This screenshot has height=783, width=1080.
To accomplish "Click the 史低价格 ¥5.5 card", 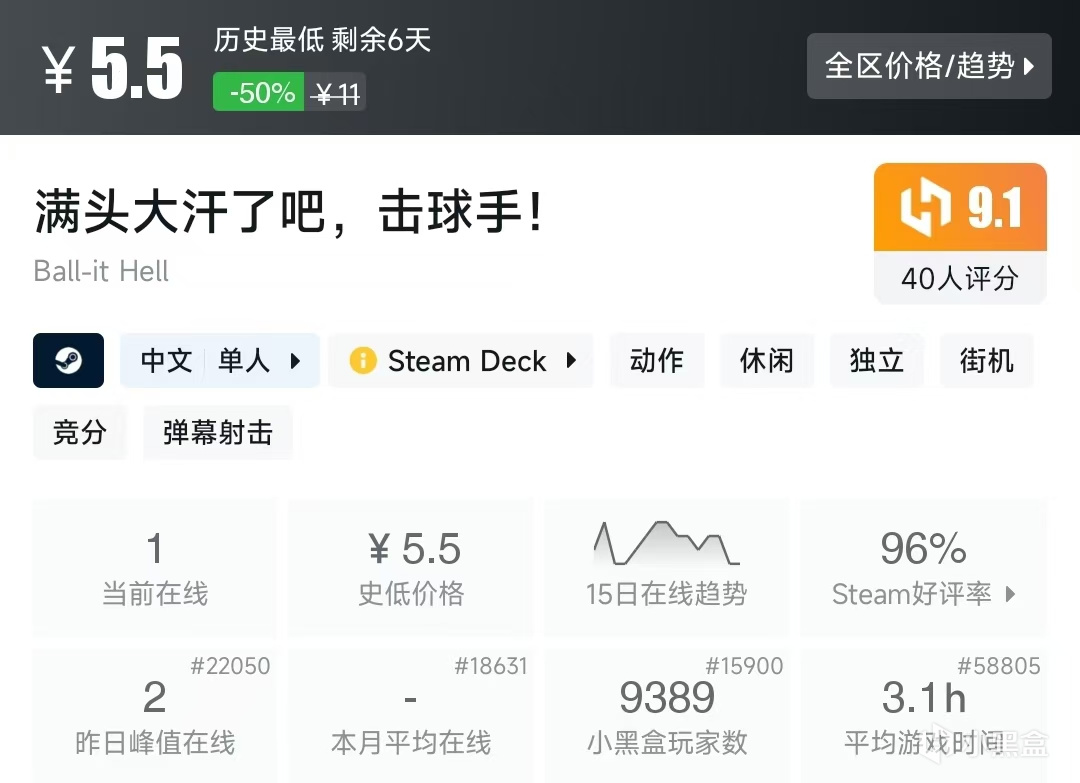I will point(410,565).
